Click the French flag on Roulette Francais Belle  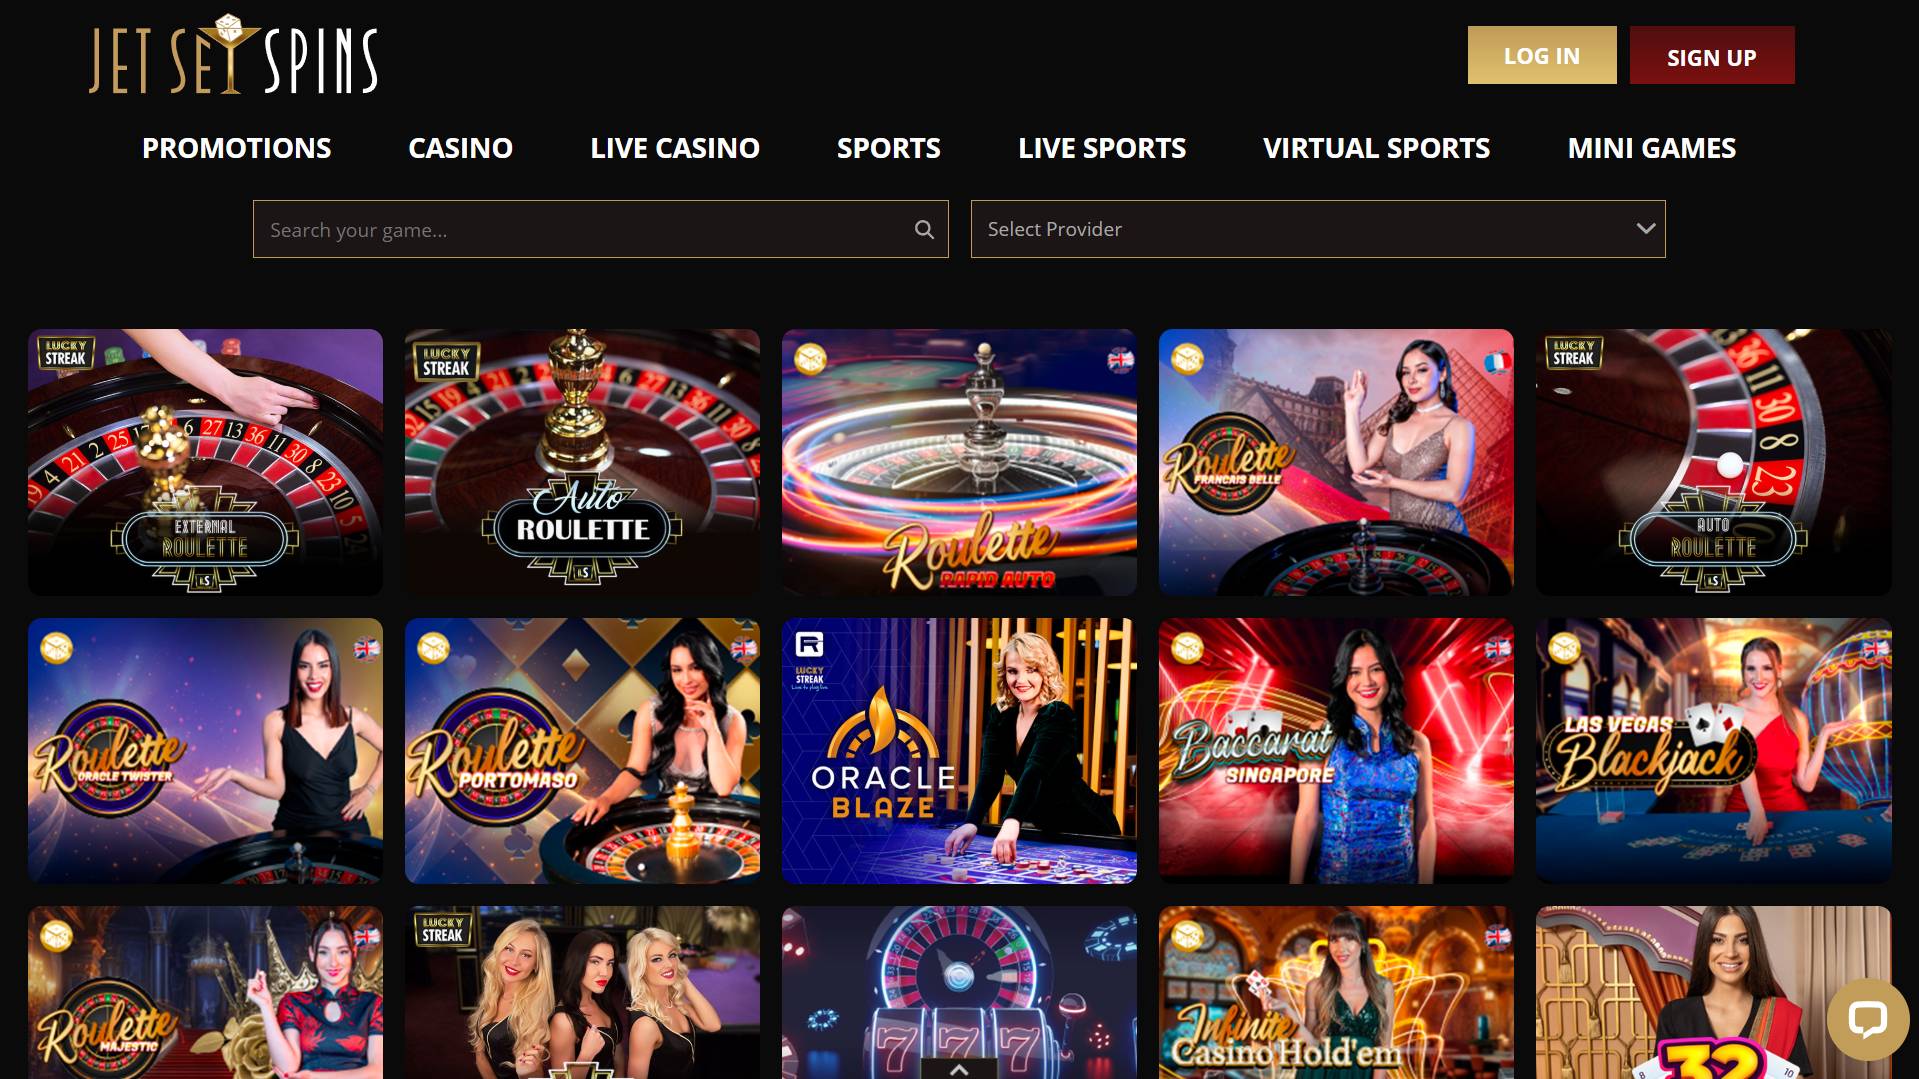(x=1496, y=362)
